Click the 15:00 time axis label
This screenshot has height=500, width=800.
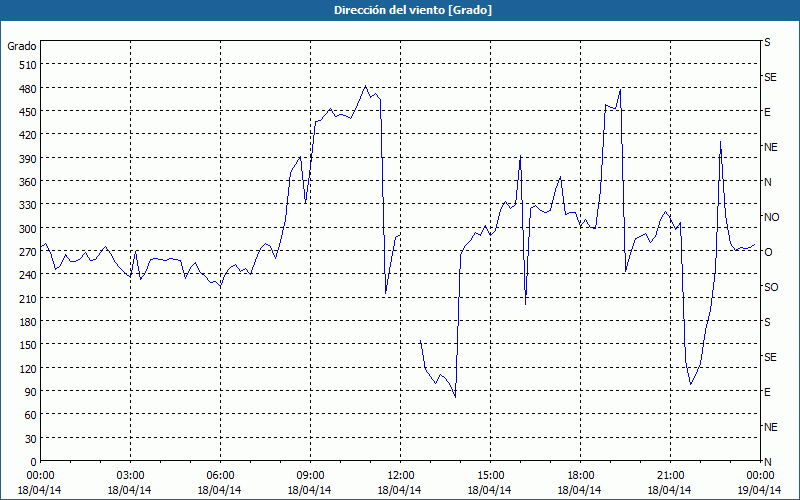tap(490, 476)
